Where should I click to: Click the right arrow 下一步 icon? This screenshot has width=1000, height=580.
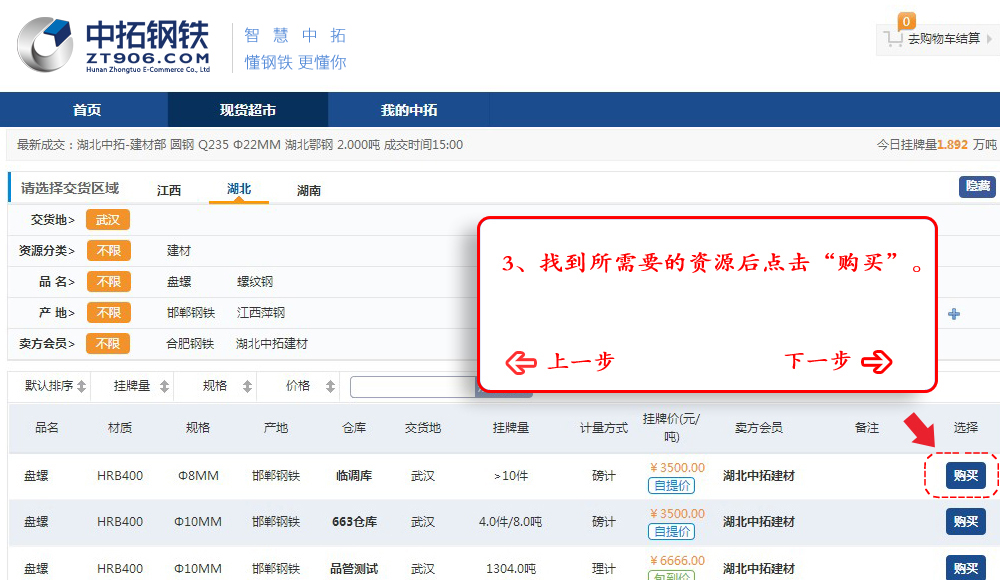point(876,362)
